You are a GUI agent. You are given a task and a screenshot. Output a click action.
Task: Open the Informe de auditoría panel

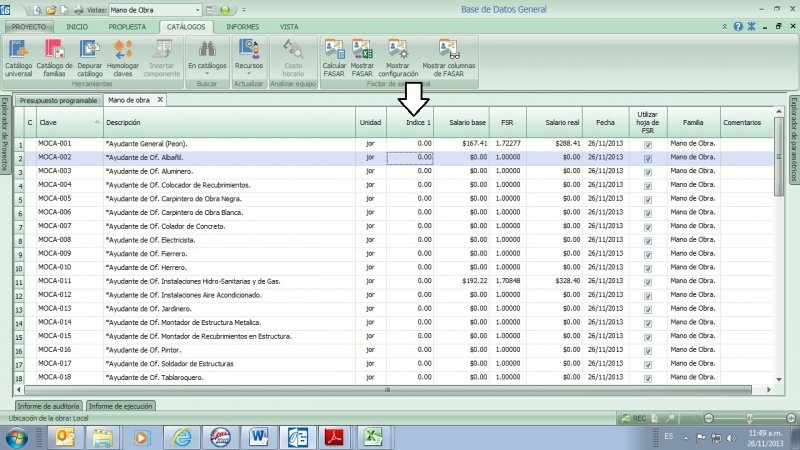tap(47, 406)
